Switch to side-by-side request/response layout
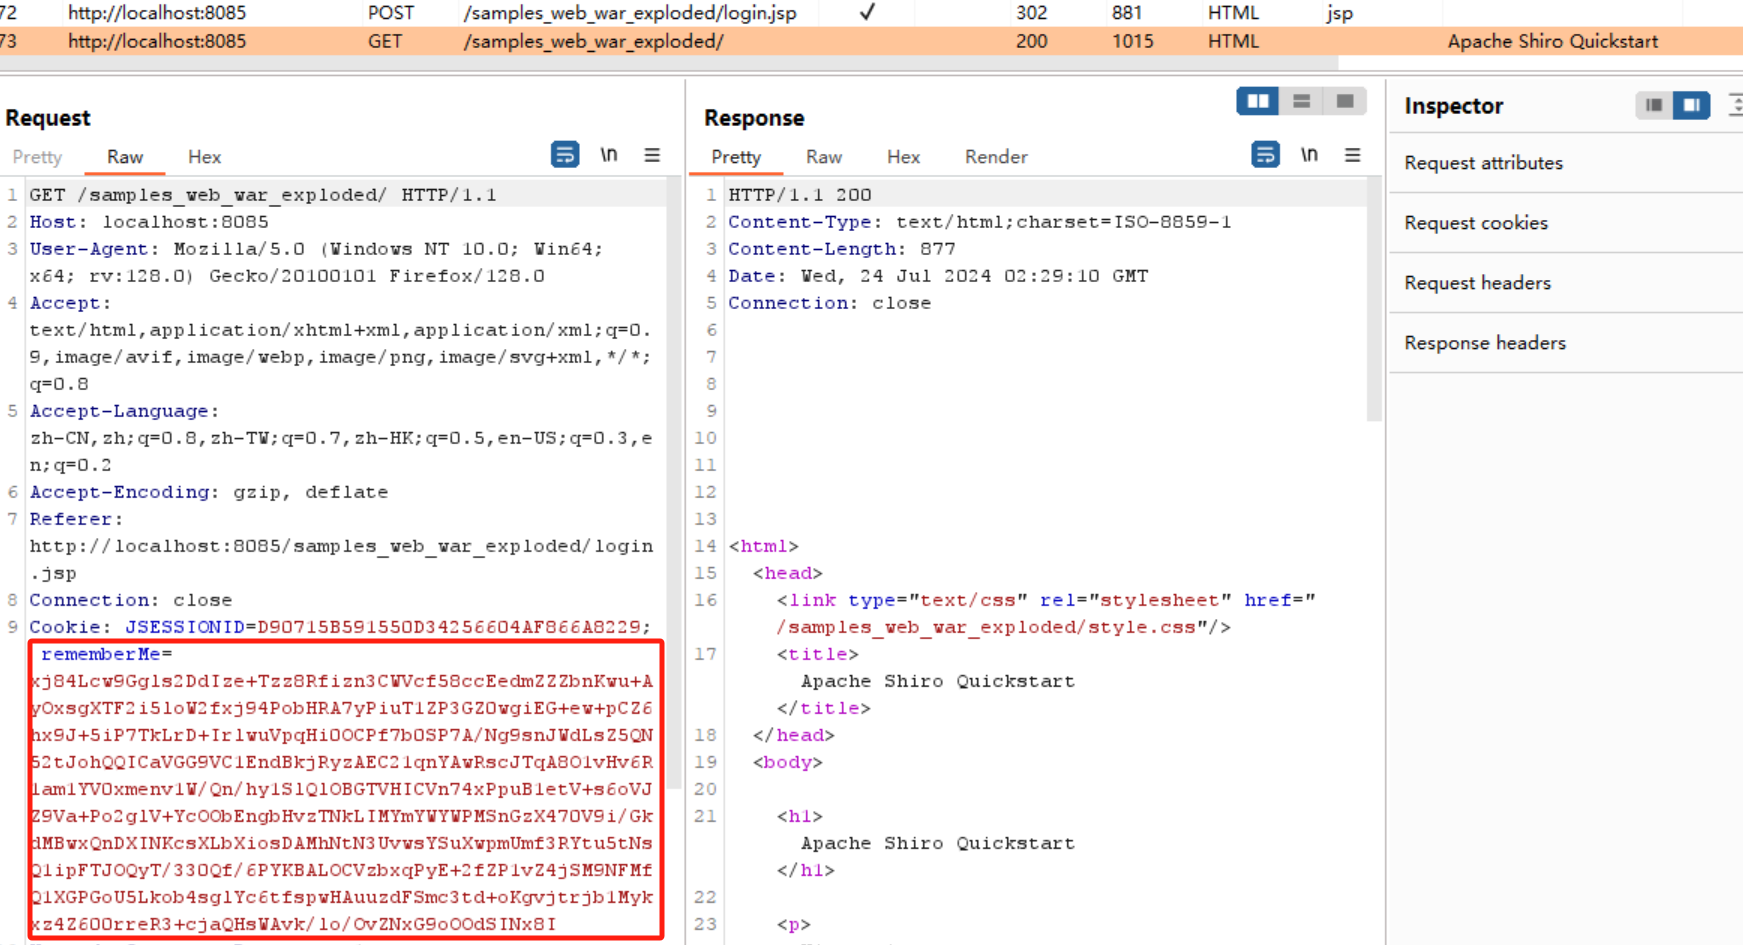The image size is (1743, 945). [x=1257, y=102]
